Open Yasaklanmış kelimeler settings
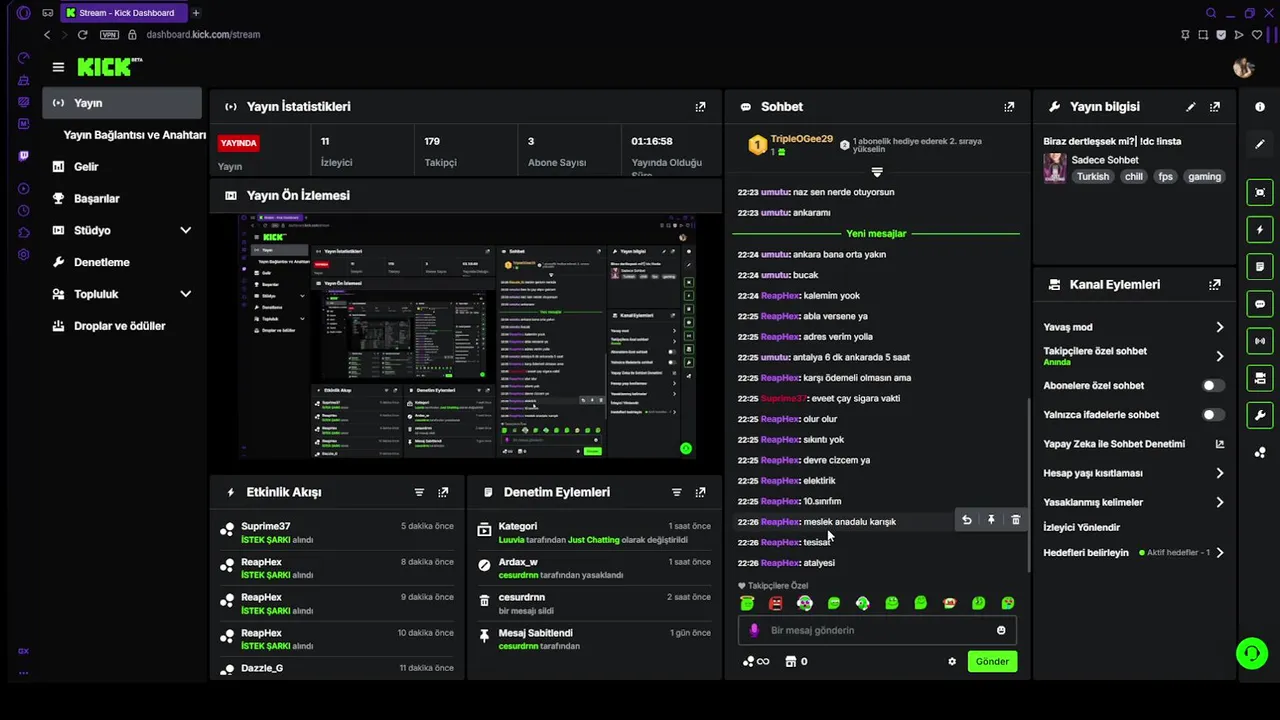Screen dimensions: 1280x720 click(x=1133, y=502)
